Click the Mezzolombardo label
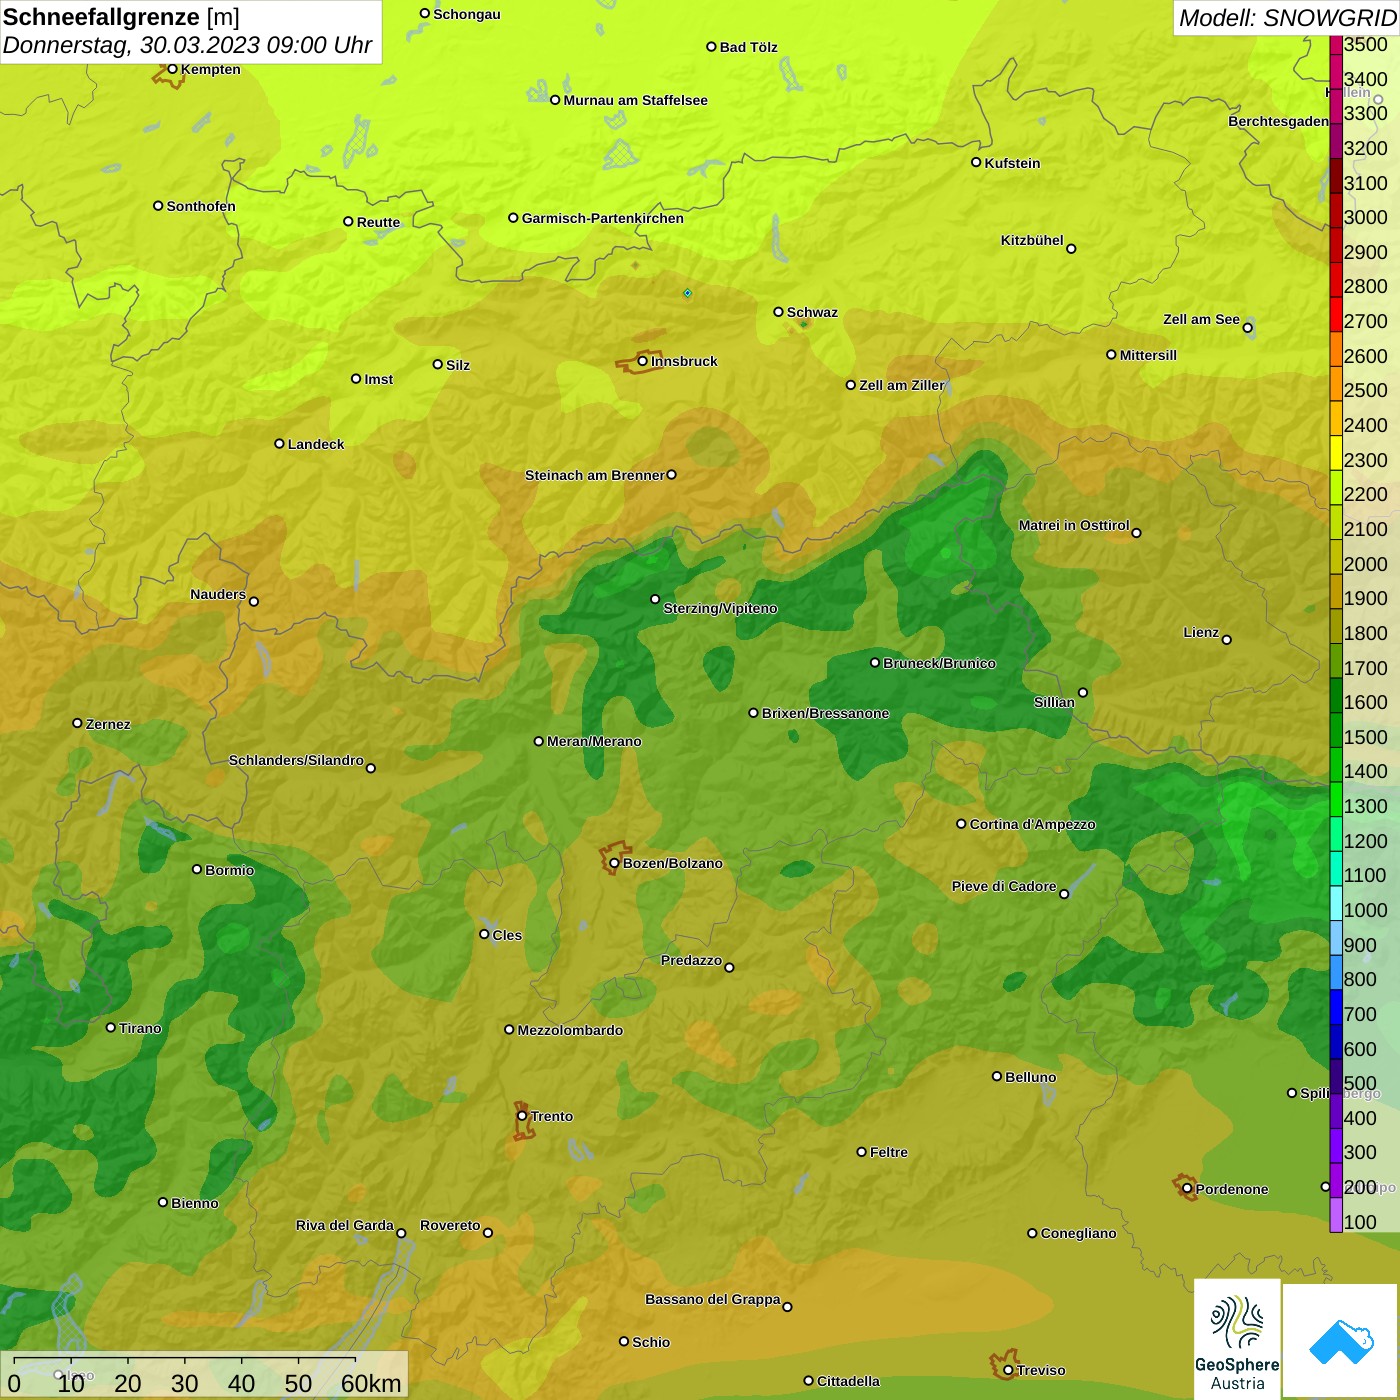The width and height of the screenshot is (1400, 1400). coord(570,1030)
